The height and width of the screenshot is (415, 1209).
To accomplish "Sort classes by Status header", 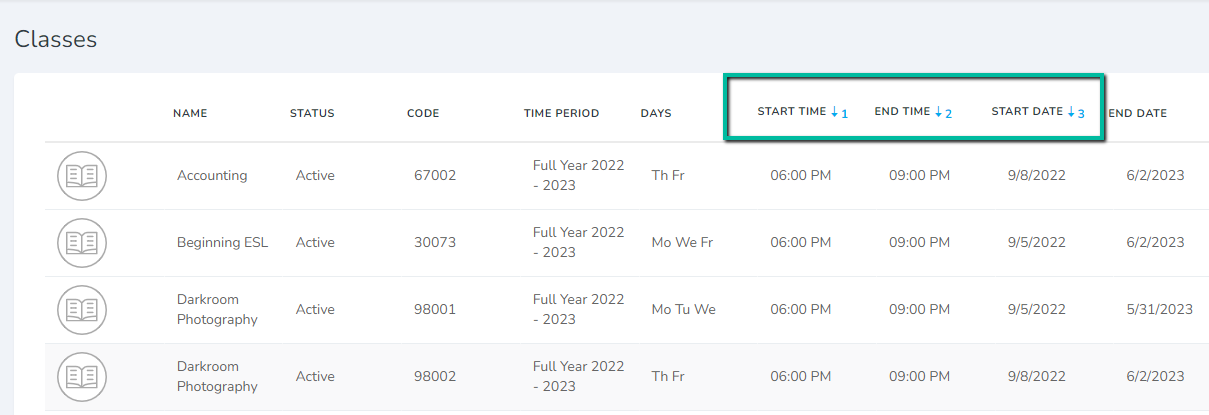I will click(312, 113).
